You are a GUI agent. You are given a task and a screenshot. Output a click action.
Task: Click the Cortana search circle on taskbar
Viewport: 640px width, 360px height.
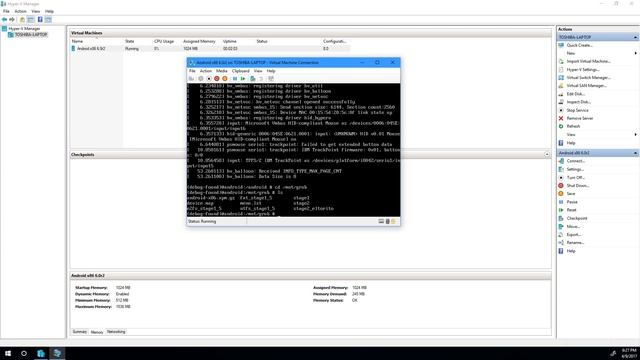click(24, 353)
